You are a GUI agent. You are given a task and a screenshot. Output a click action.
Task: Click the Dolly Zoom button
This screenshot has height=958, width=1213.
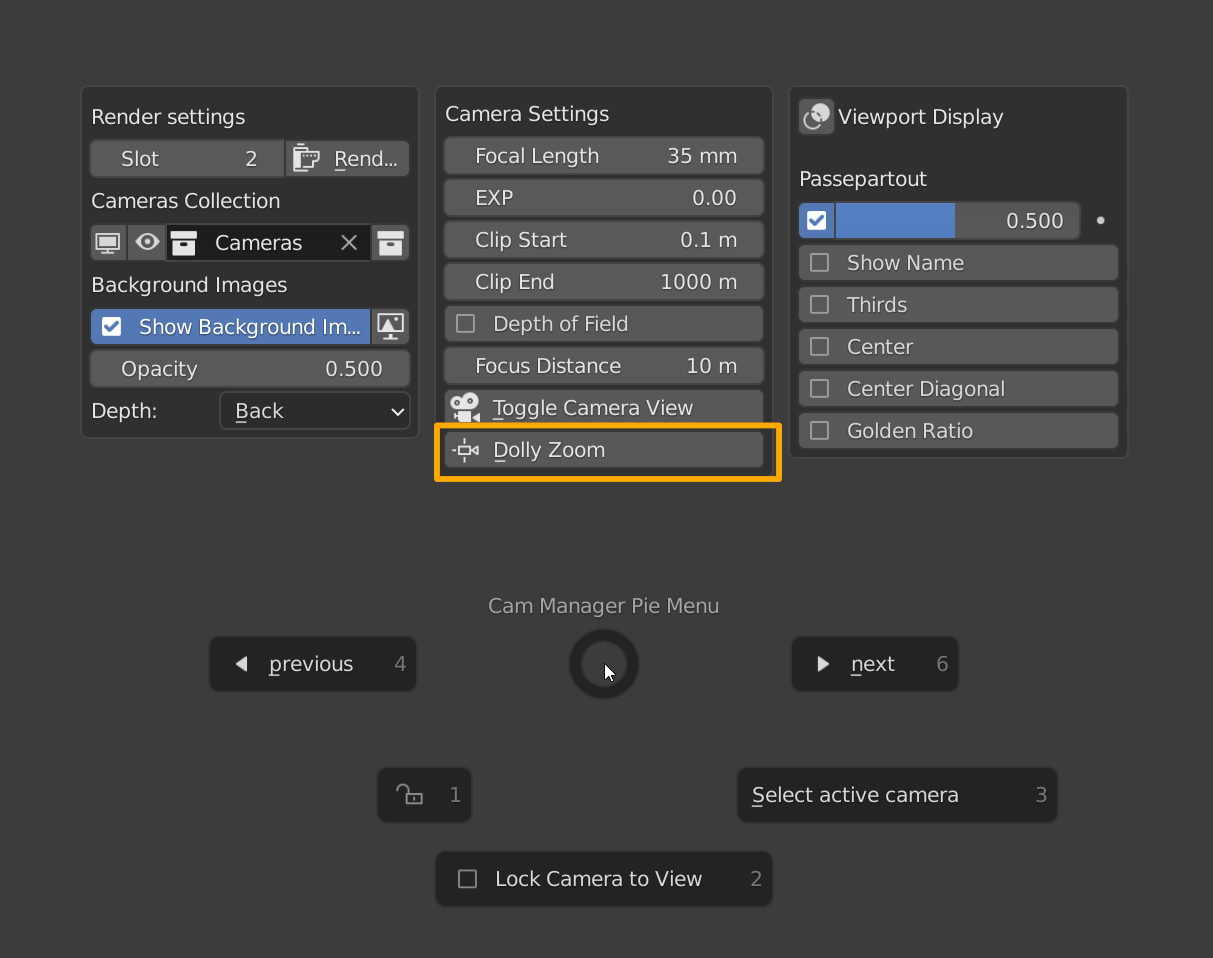pyautogui.click(x=603, y=450)
